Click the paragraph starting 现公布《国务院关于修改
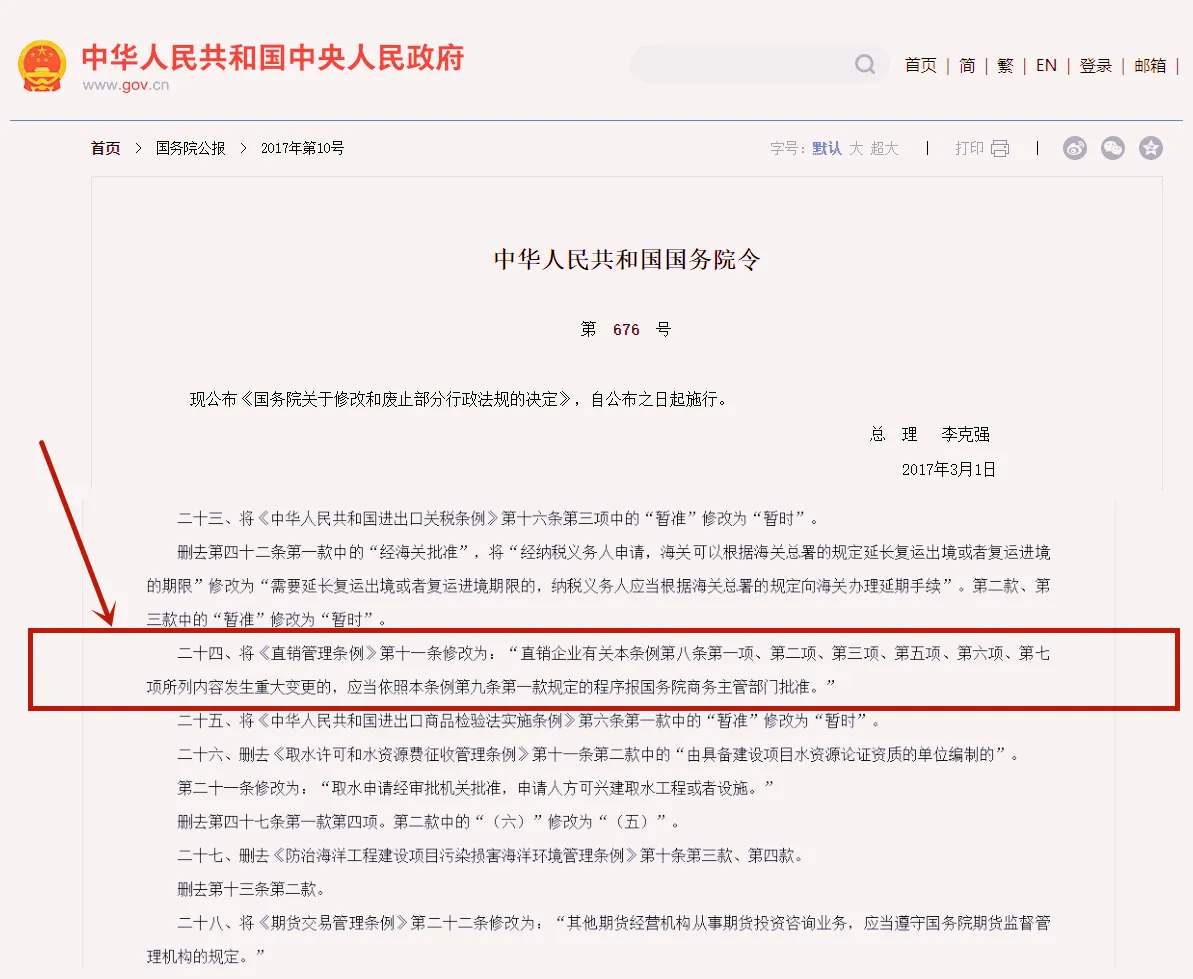The height and width of the screenshot is (979, 1193). [460, 399]
